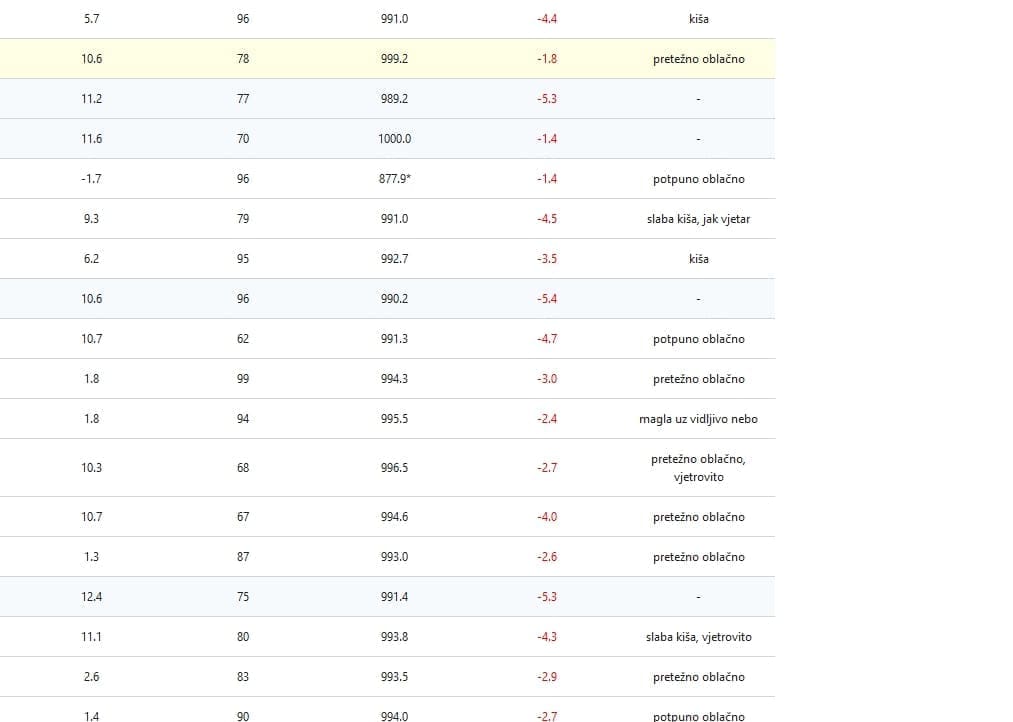Select the 'slaba kiša, jak vjetar' cell
The image size is (1013, 722).
(698, 219)
